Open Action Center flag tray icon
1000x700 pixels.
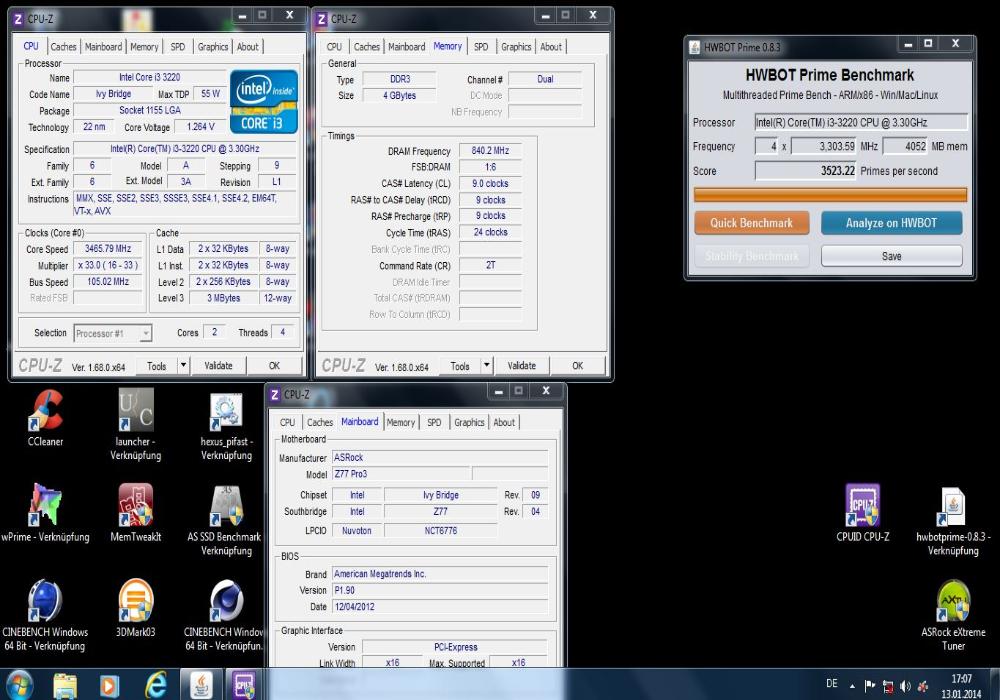(869, 686)
